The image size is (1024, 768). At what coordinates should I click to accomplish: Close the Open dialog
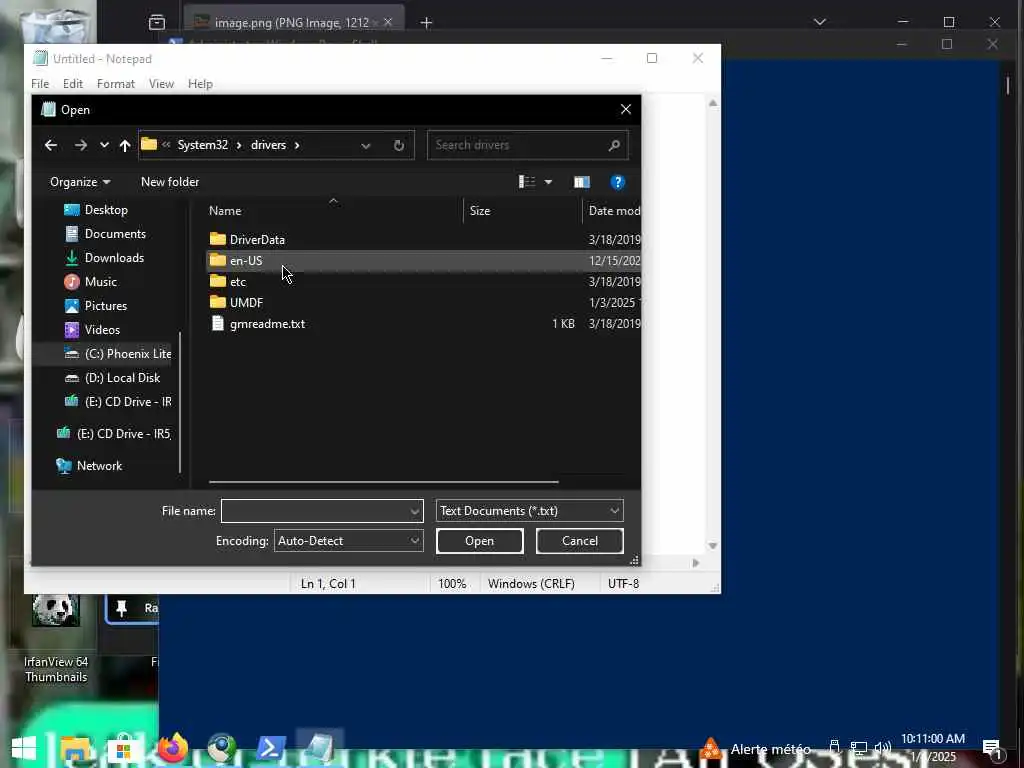(x=626, y=109)
